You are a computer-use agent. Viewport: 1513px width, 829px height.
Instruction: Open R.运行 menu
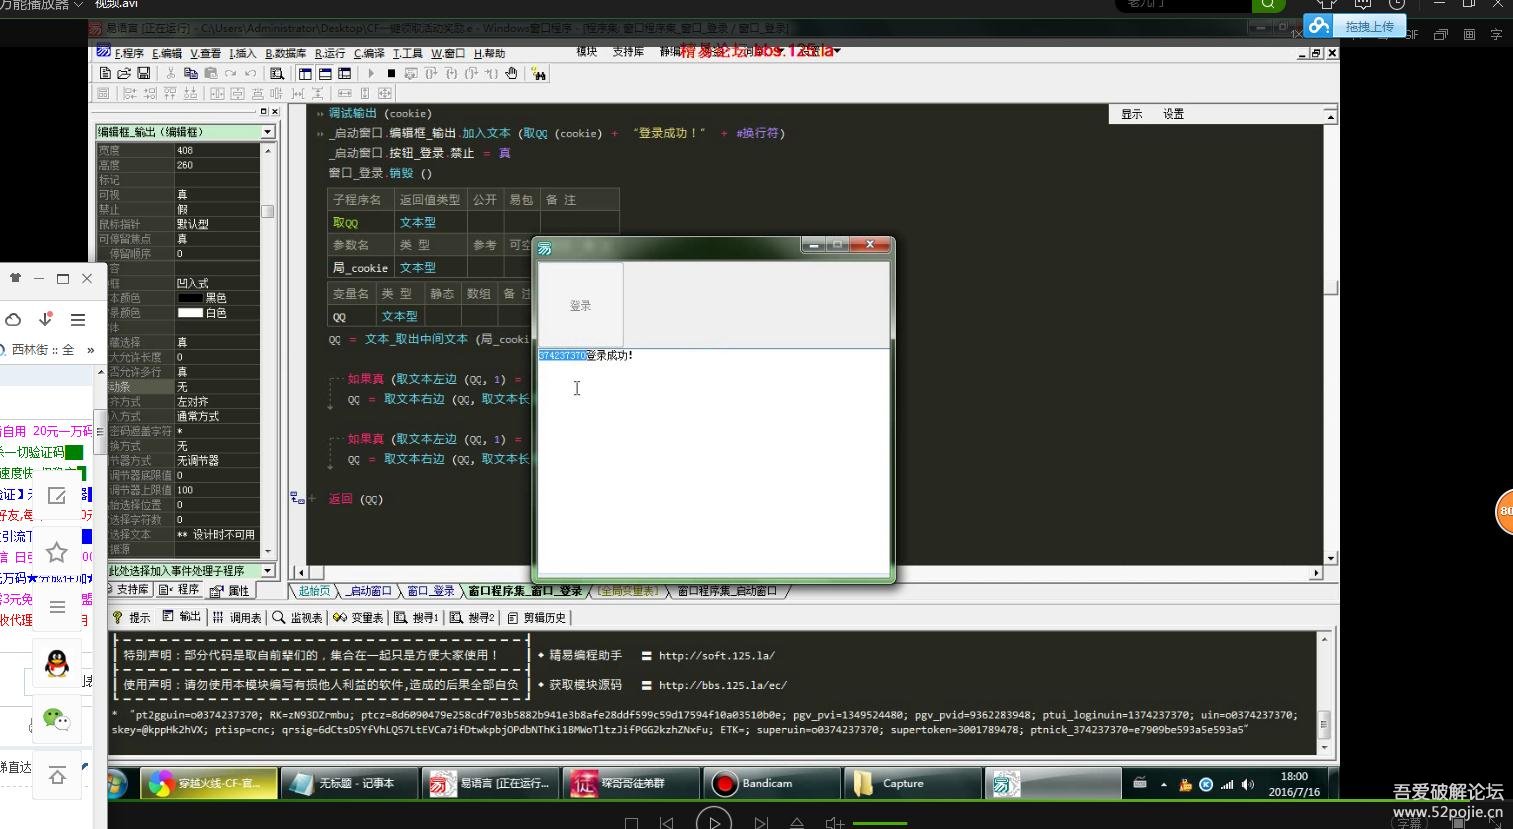click(x=330, y=53)
